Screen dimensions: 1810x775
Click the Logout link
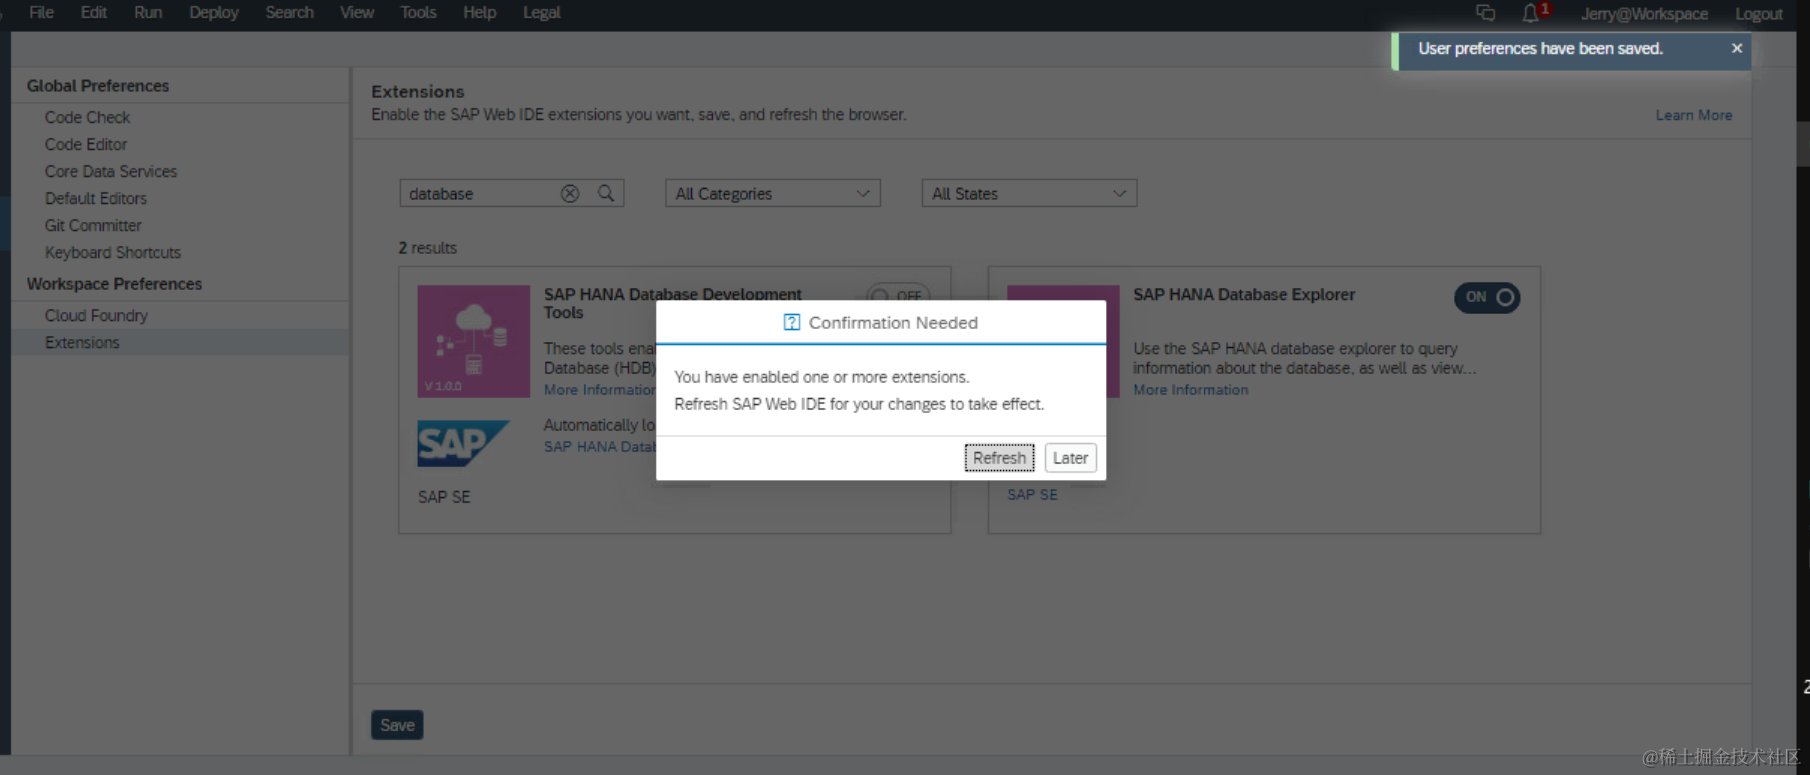(1759, 14)
